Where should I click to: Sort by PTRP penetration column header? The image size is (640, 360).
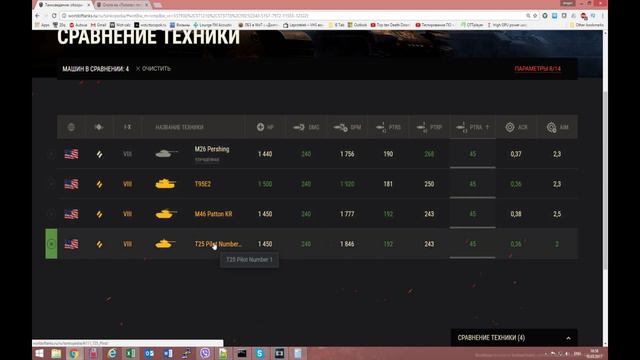tap(429, 127)
